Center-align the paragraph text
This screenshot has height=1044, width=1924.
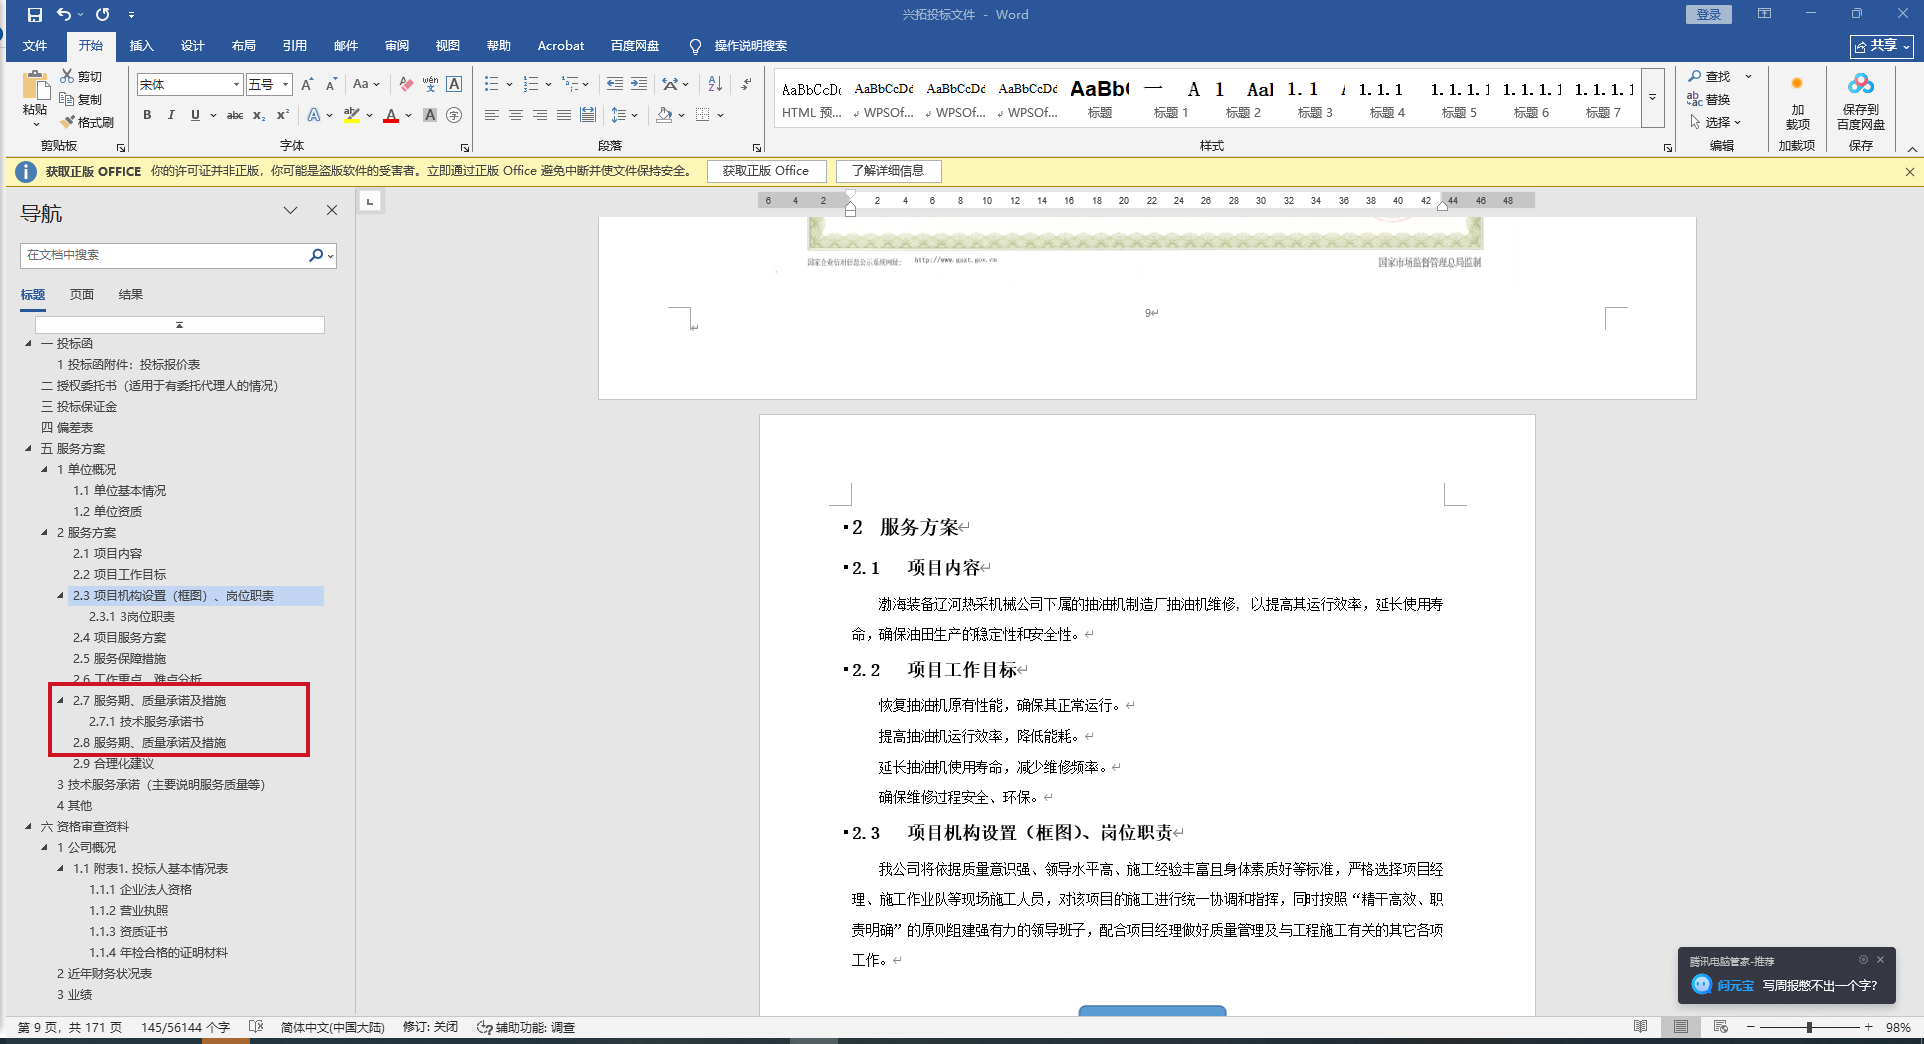pos(516,115)
